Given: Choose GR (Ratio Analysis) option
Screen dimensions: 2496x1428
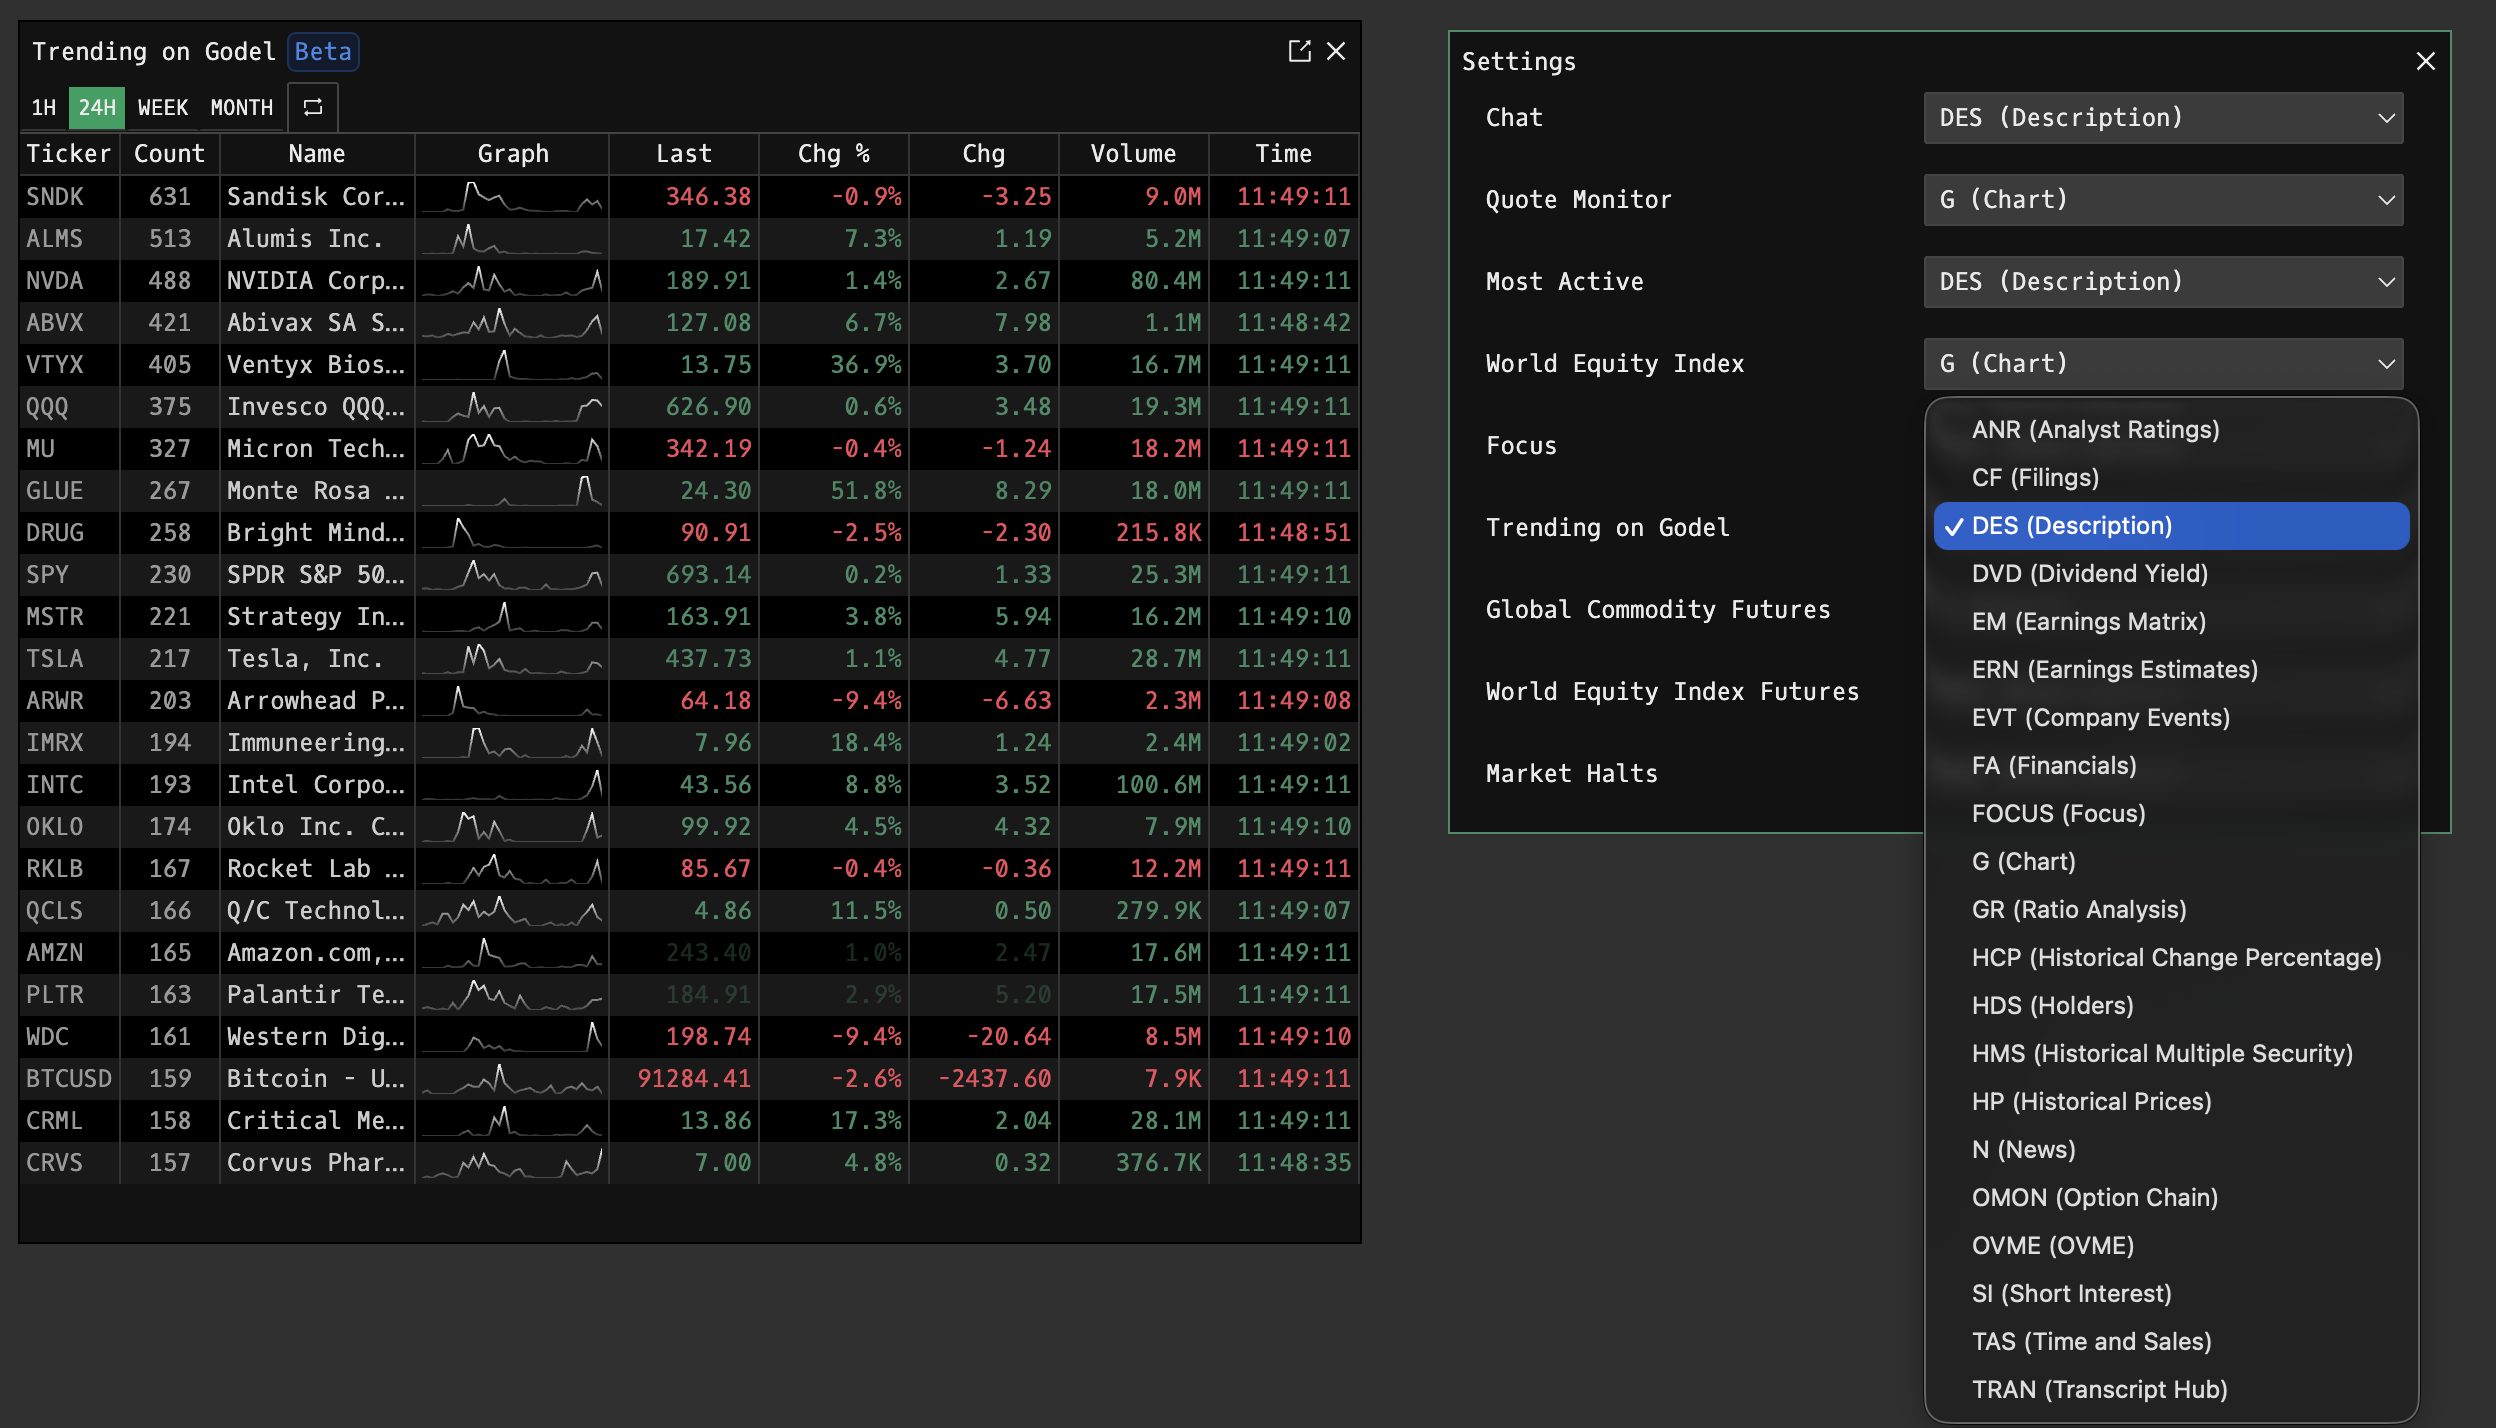Looking at the screenshot, I should [2171, 910].
